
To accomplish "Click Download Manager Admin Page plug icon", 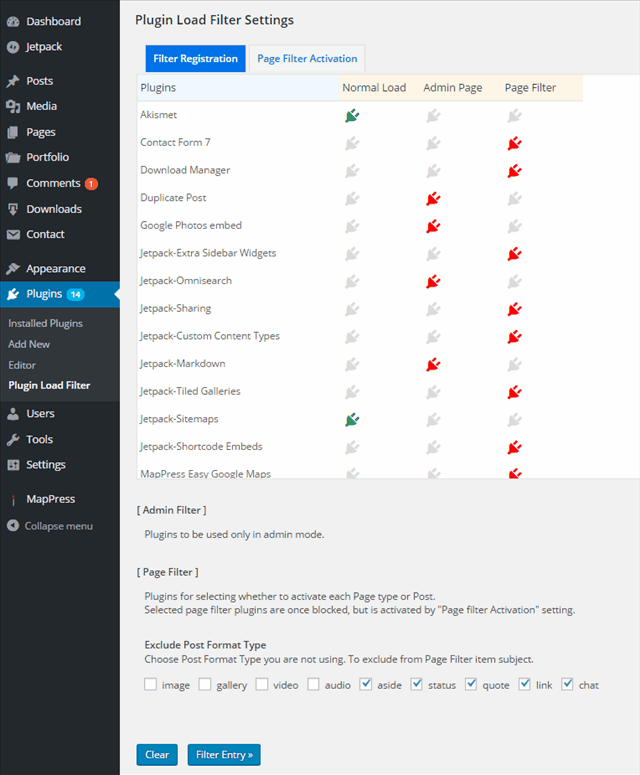I will (433, 172).
